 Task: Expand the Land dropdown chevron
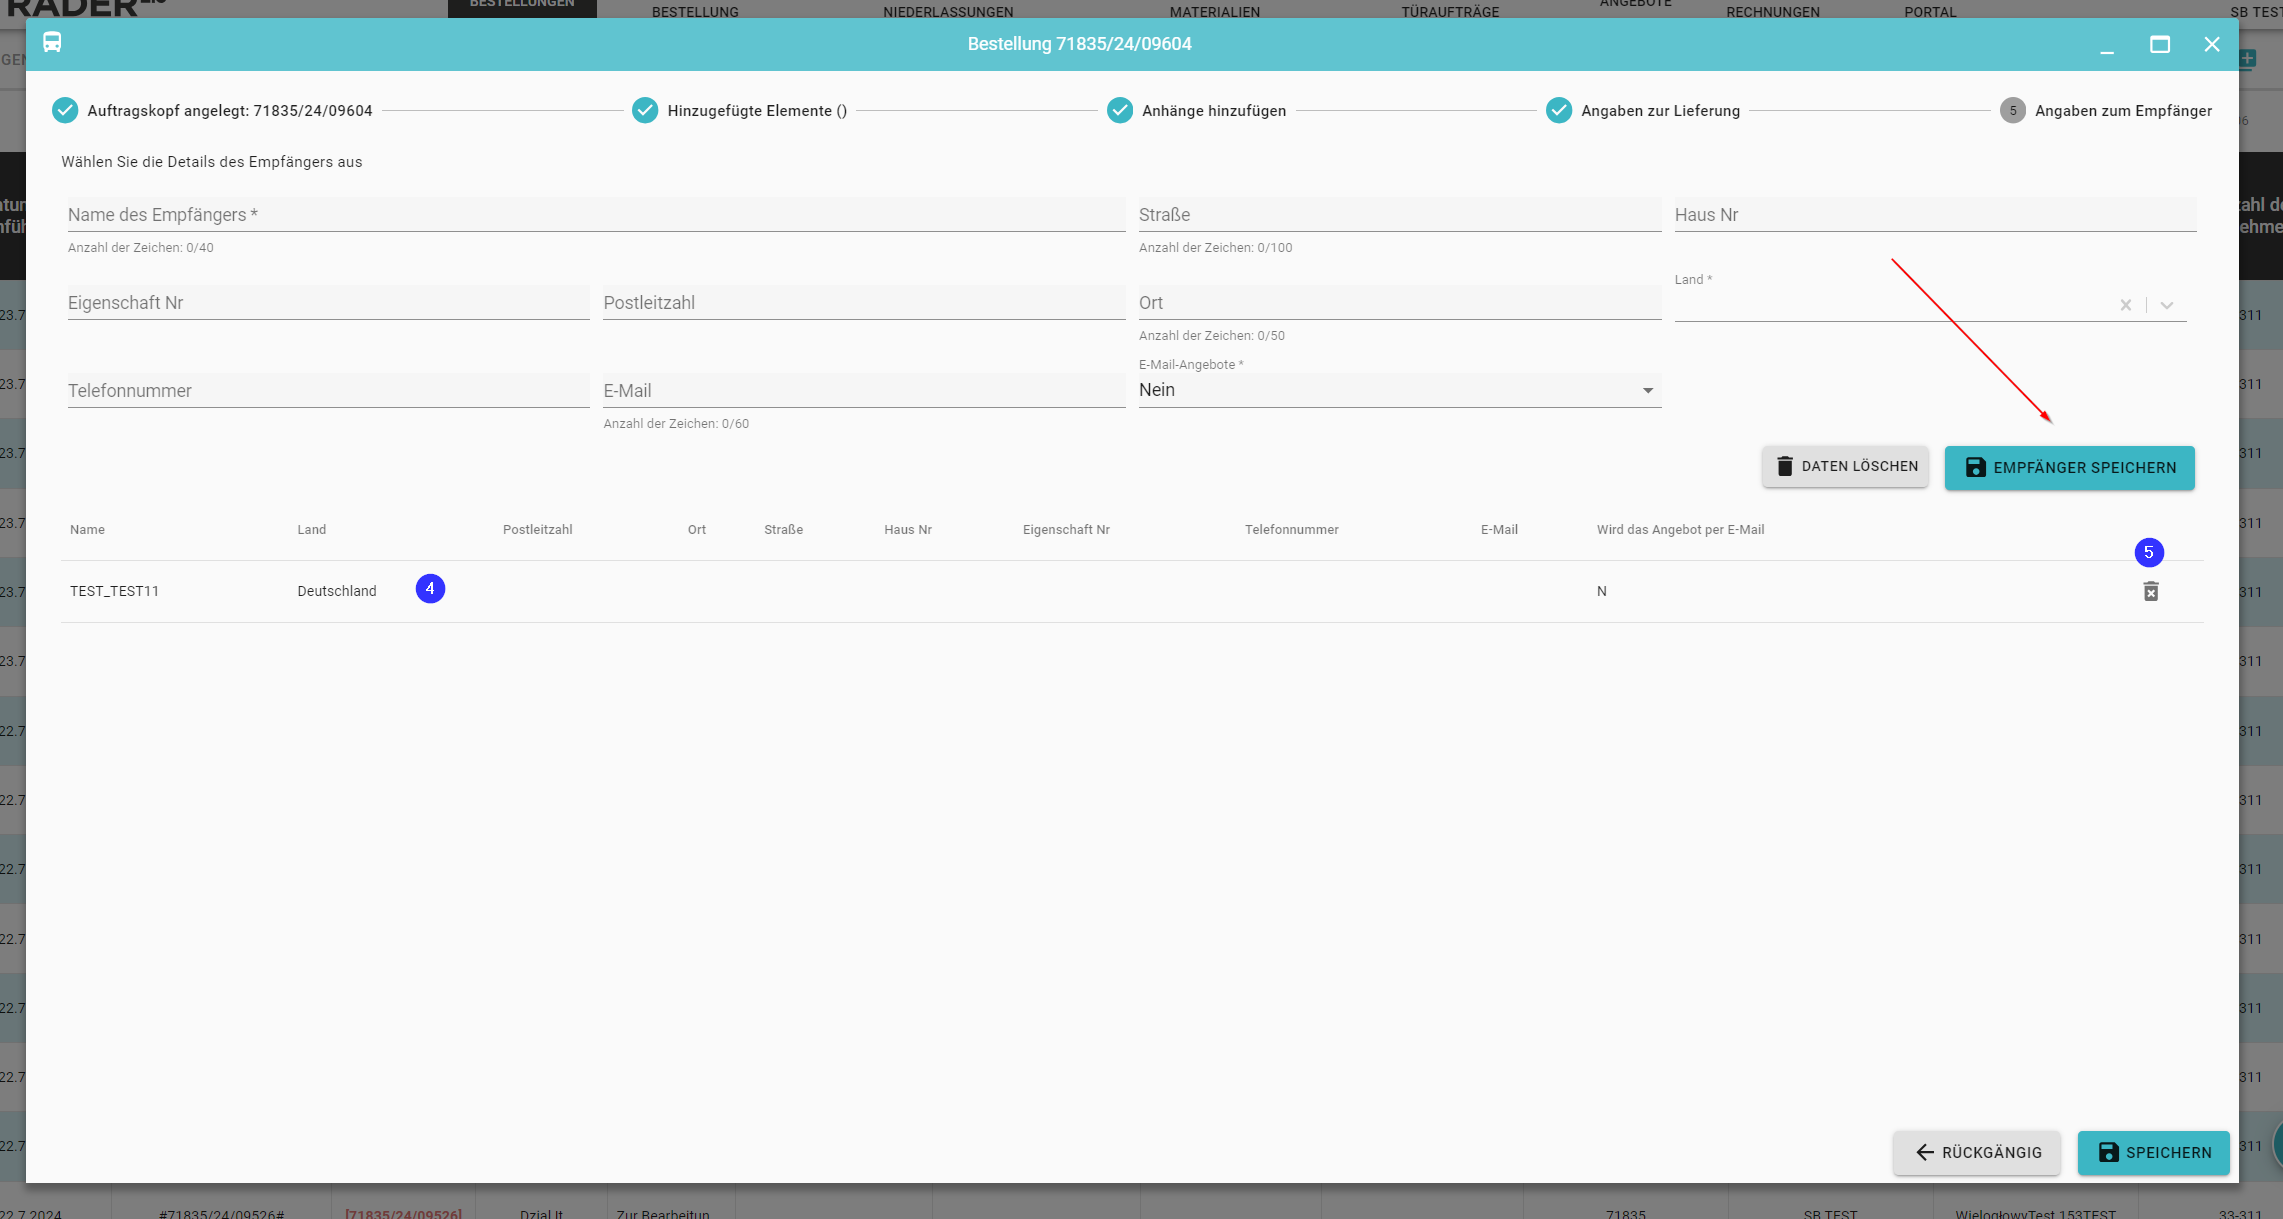(x=2166, y=305)
